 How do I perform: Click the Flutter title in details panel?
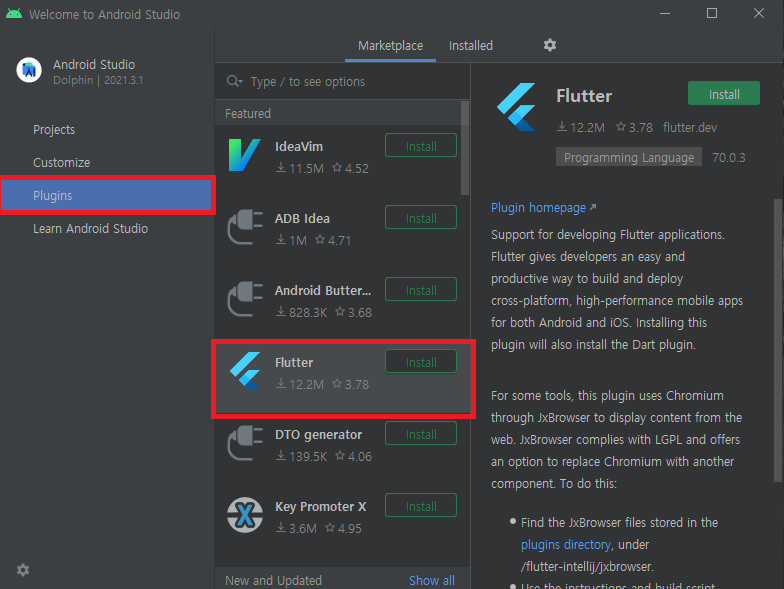(x=584, y=96)
